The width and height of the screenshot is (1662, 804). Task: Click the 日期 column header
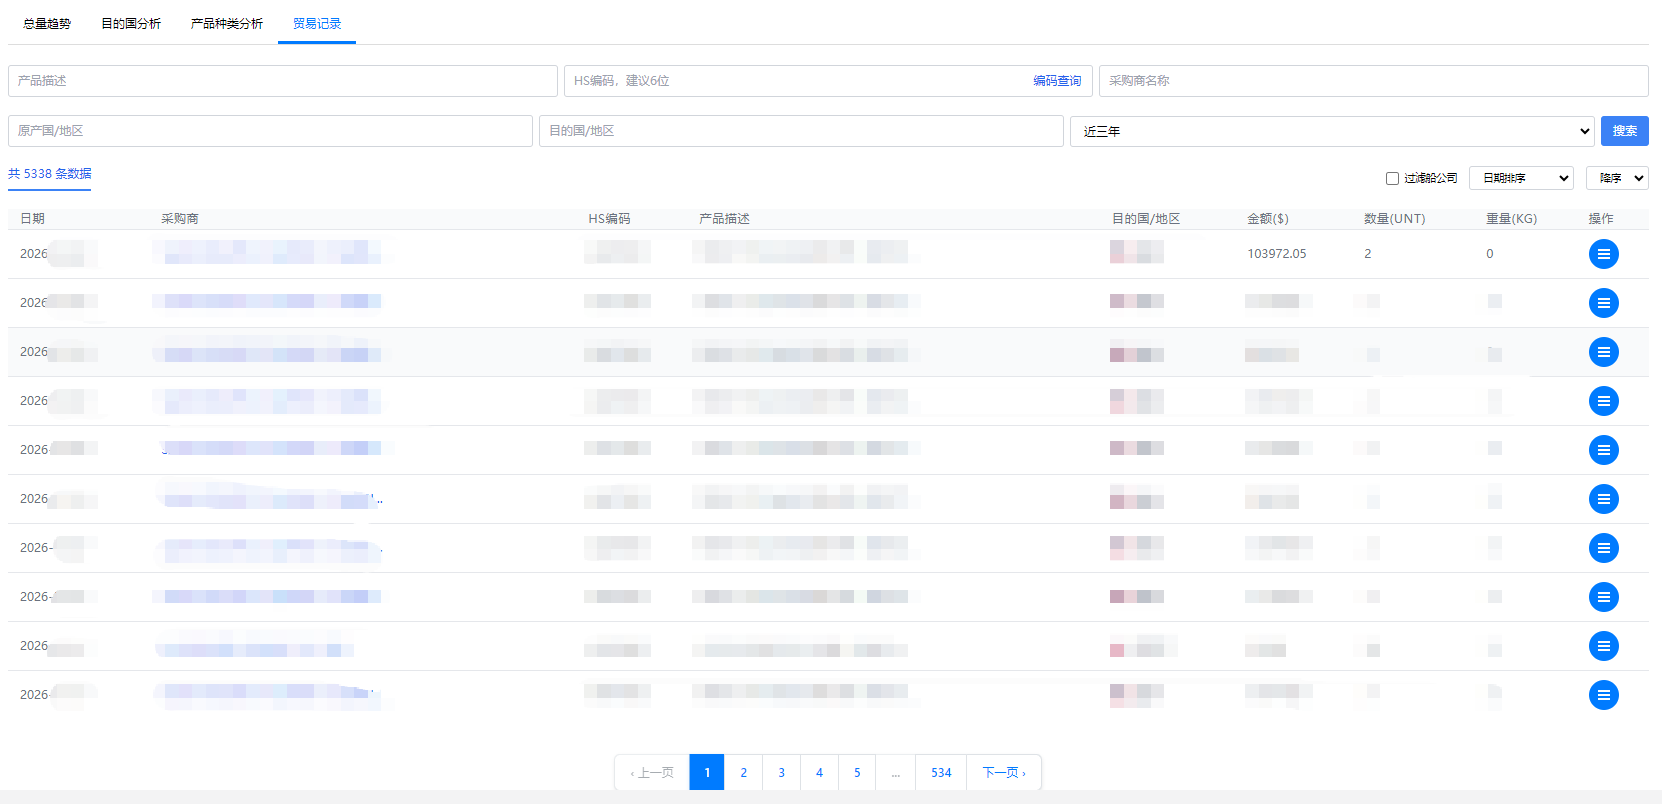(32, 219)
